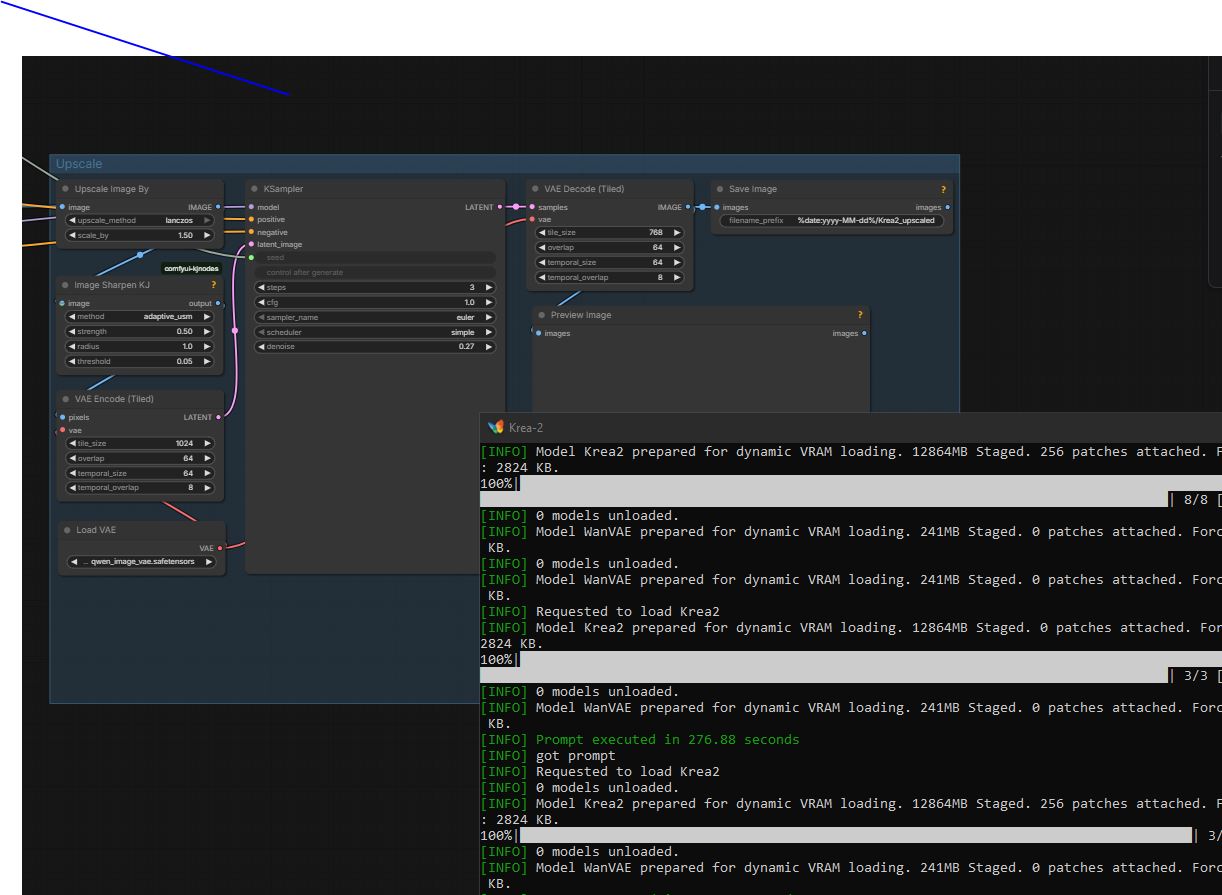Click the scale_by value 1.50
Screen dimensions: 1222x895
pyautogui.click(x=185, y=235)
